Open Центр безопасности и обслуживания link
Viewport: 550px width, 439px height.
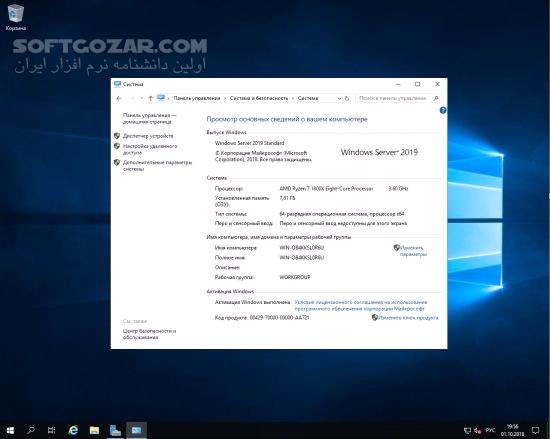pos(149,334)
